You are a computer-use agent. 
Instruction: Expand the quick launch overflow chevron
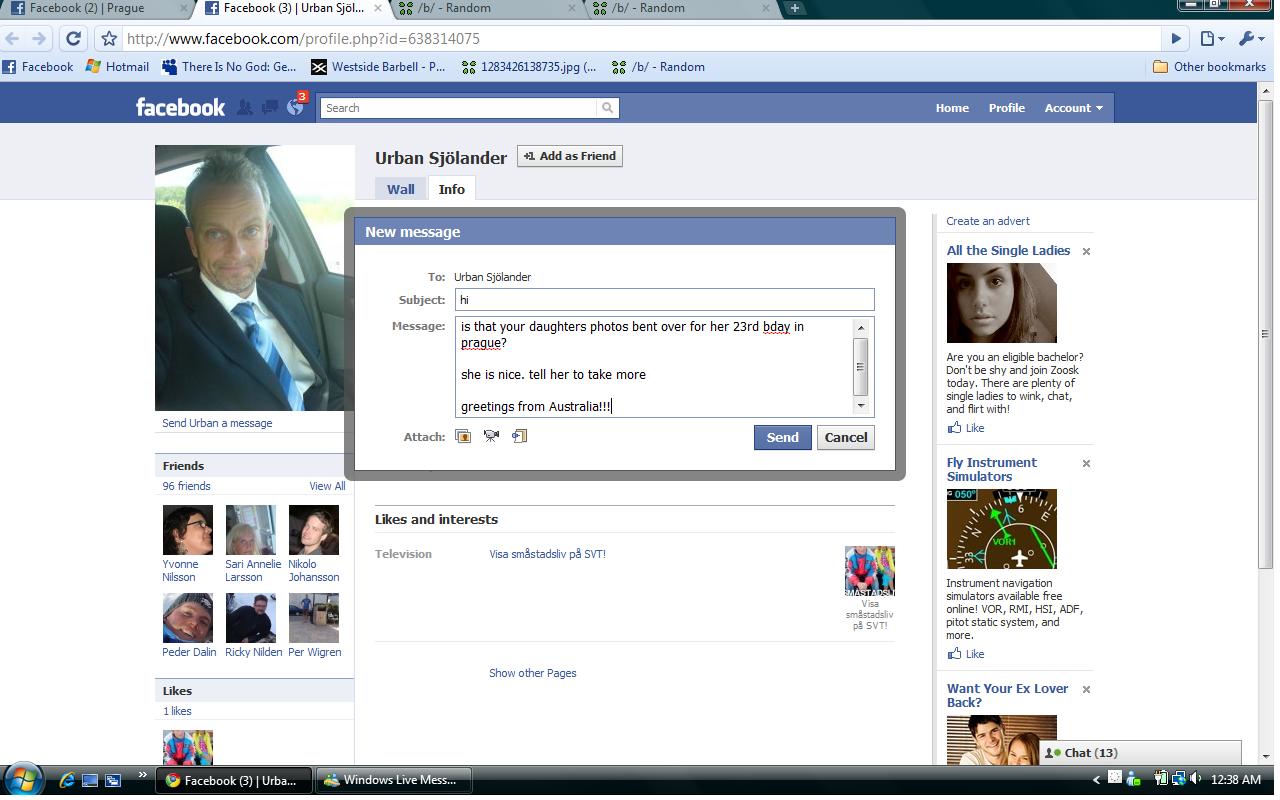141,775
